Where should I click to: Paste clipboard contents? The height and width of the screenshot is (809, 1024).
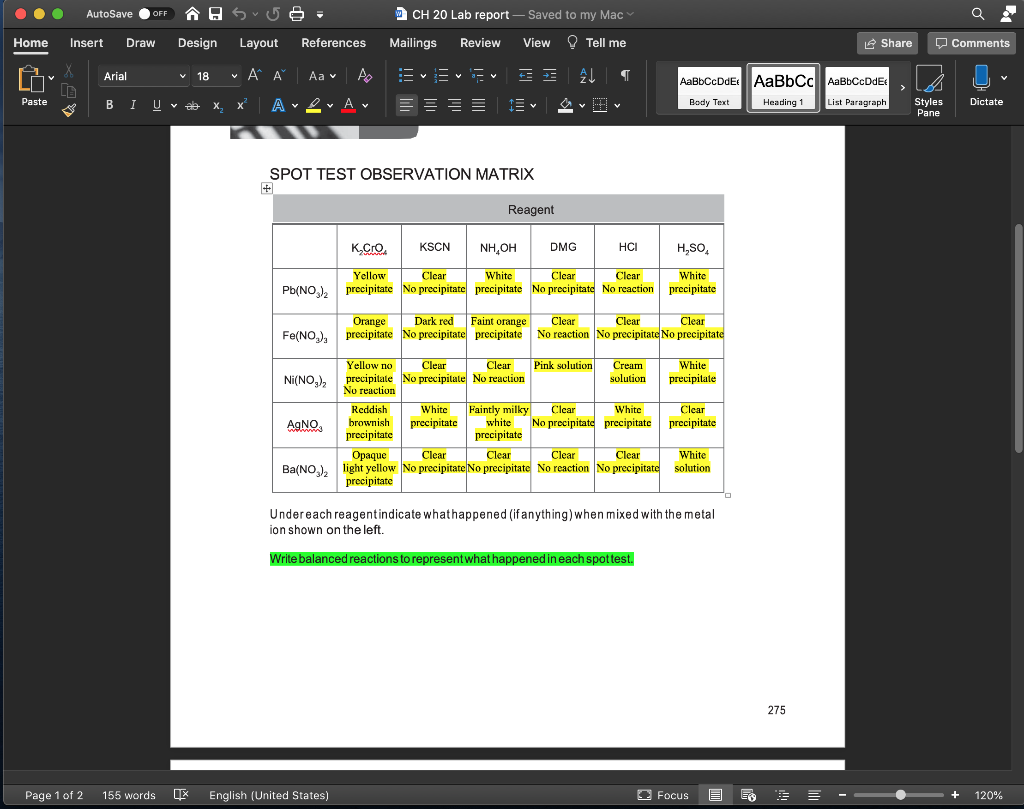pos(31,86)
